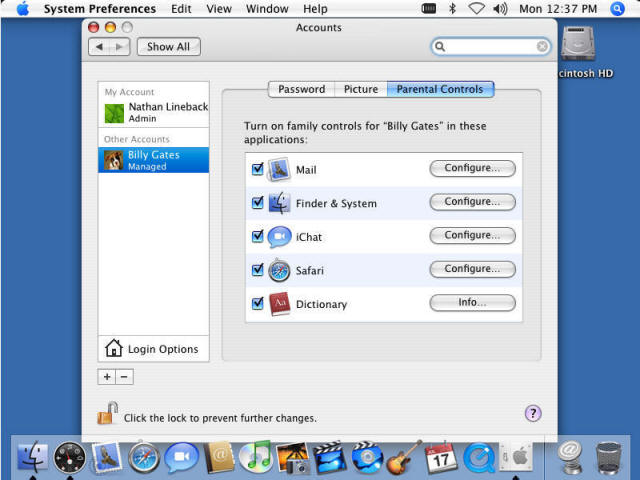Click Configure button for Safari
This screenshot has height=480, width=640.
472,269
